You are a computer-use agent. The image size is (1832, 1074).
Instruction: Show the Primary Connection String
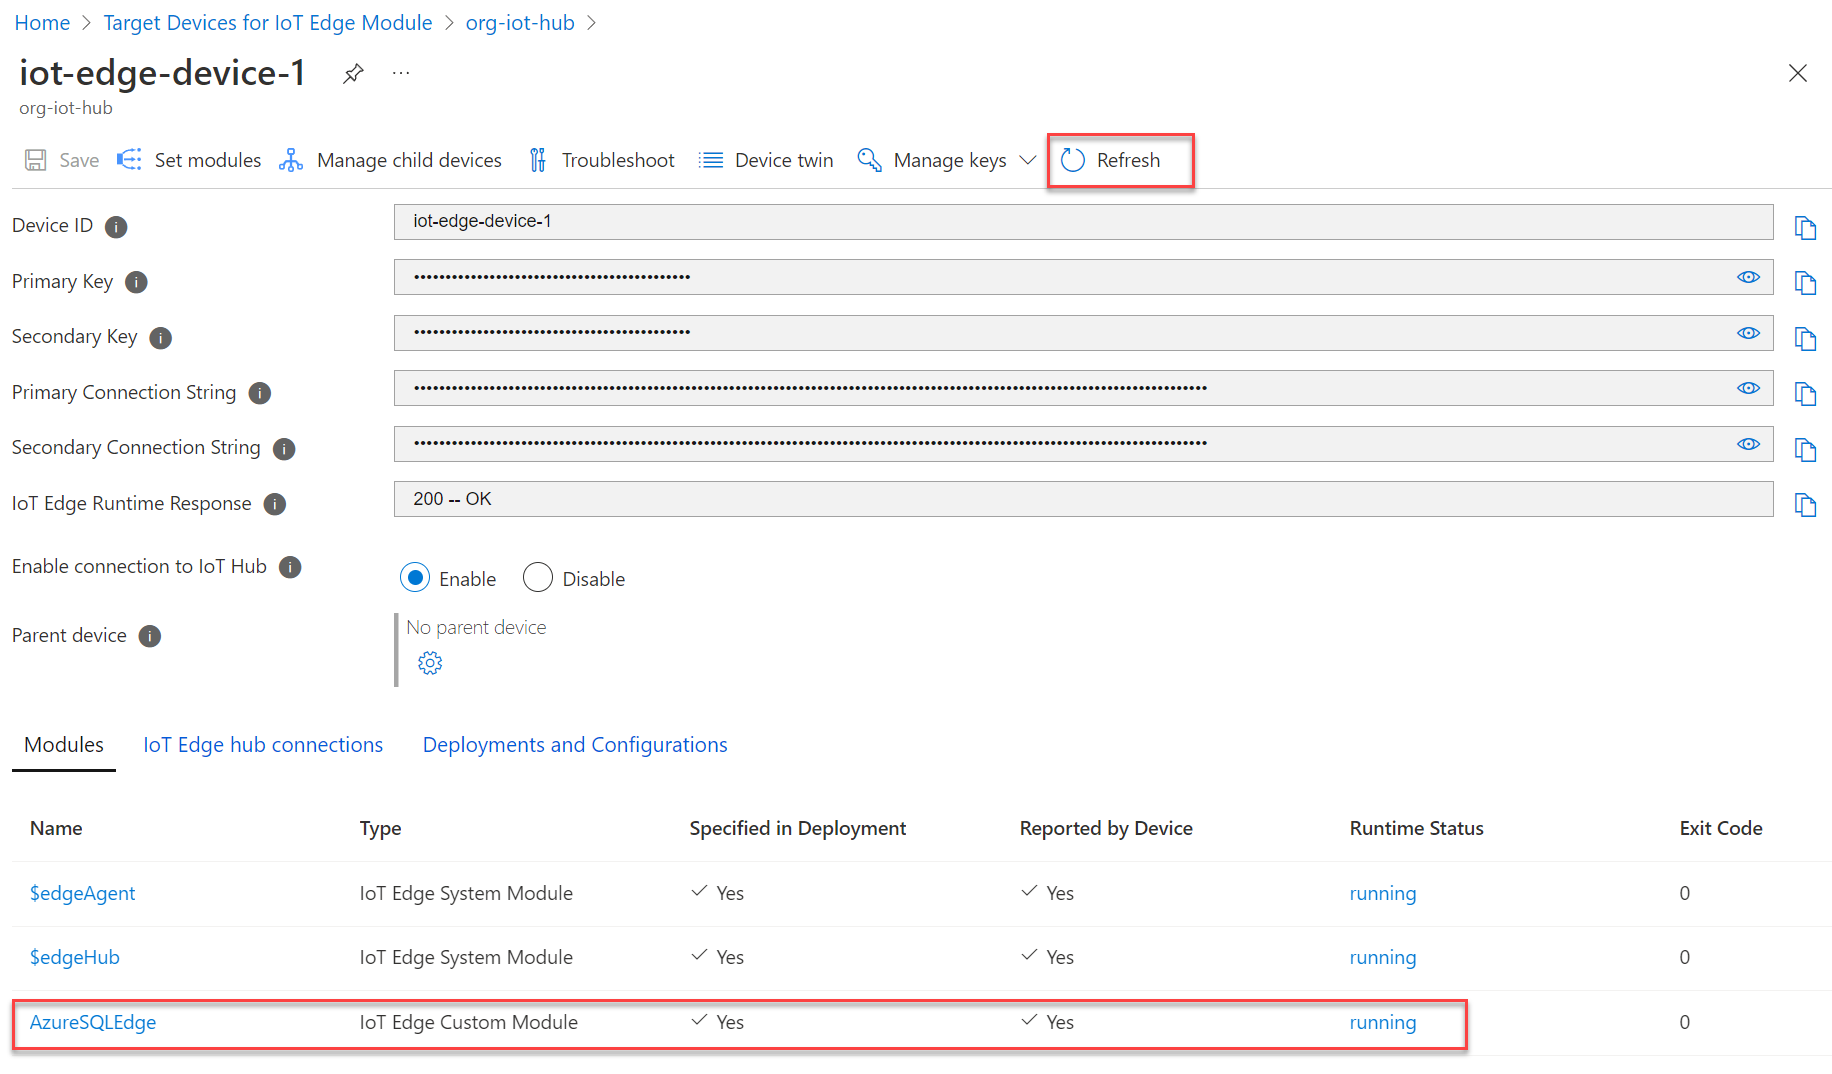click(x=1748, y=388)
